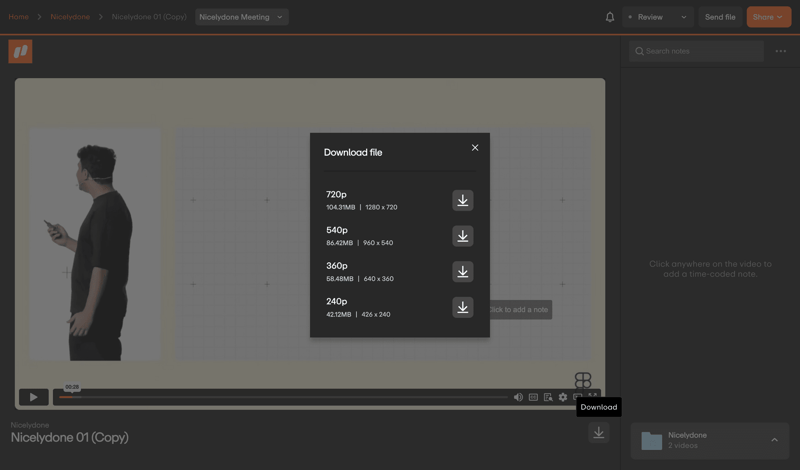Screen dimensions: 800x470
Task: Open player settings gear
Action: click(563, 397)
